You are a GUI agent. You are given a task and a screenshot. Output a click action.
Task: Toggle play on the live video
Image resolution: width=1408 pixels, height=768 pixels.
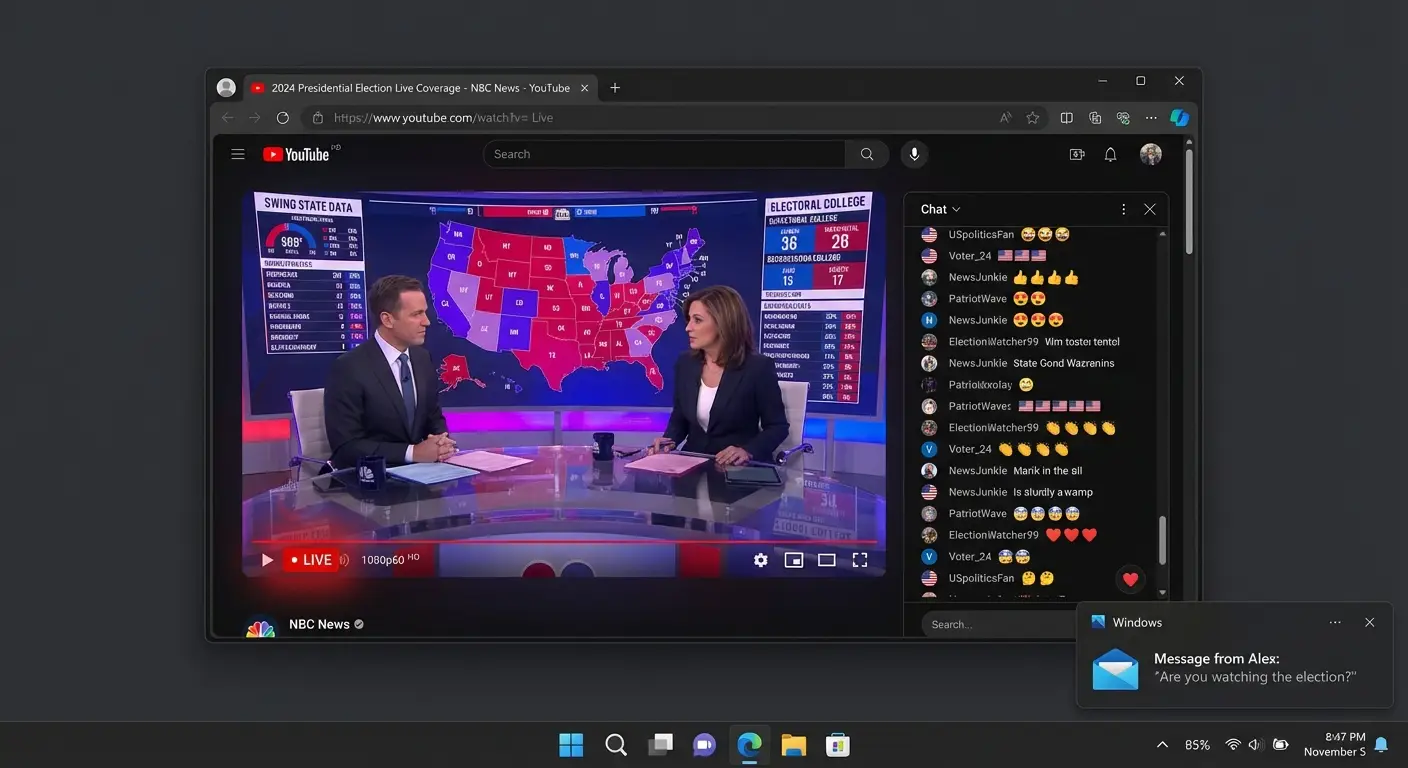(x=267, y=560)
